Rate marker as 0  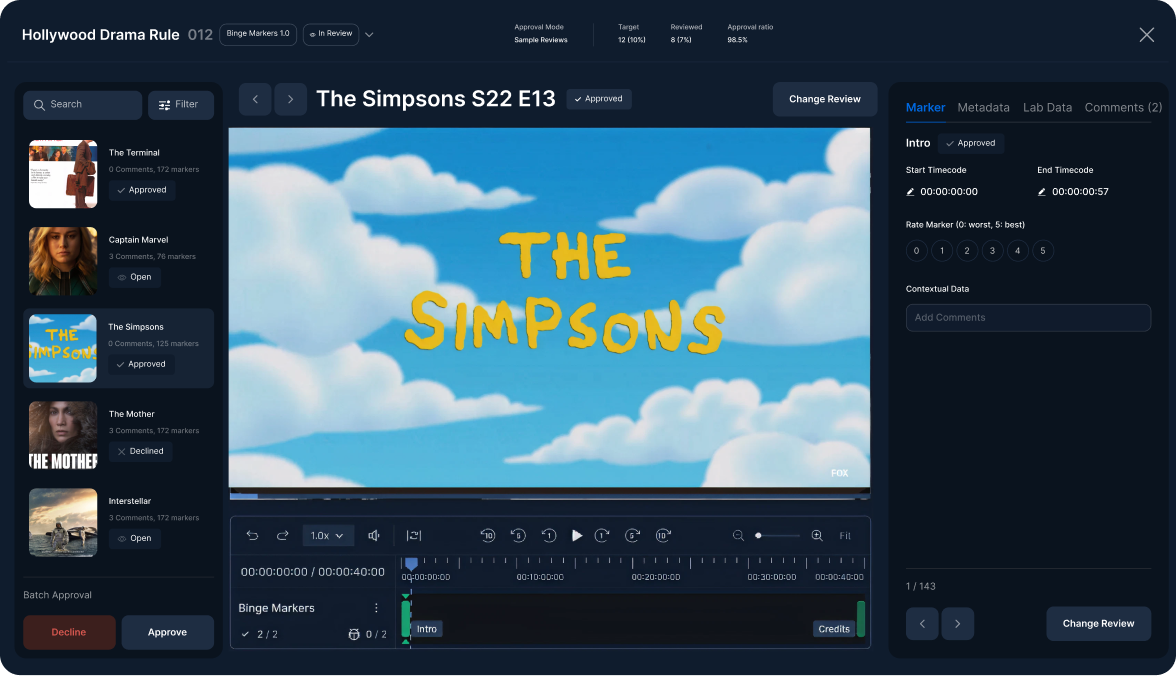tap(916, 251)
